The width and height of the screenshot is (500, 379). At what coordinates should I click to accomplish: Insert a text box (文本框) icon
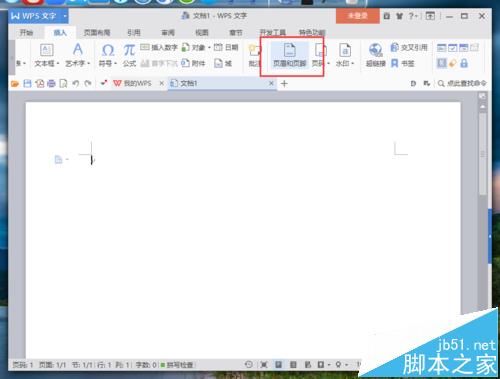47,55
